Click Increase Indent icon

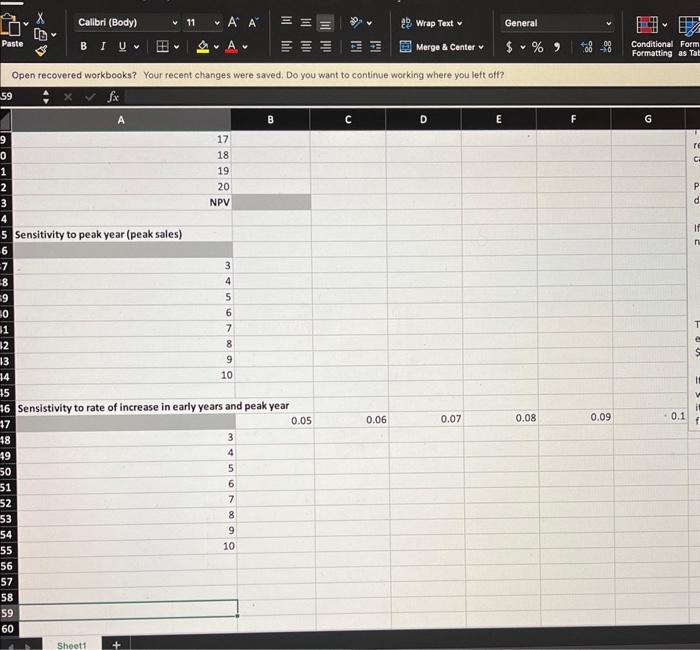point(375,46)
